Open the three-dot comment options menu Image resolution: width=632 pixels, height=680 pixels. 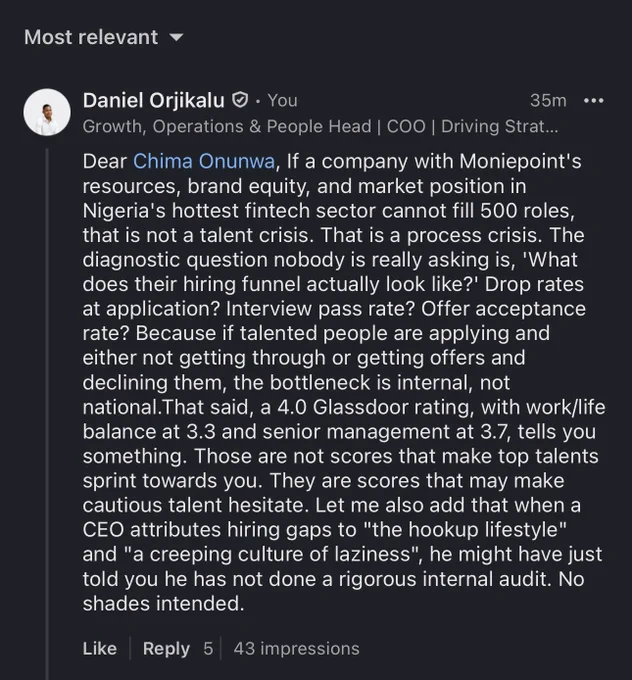coord(593,101)
